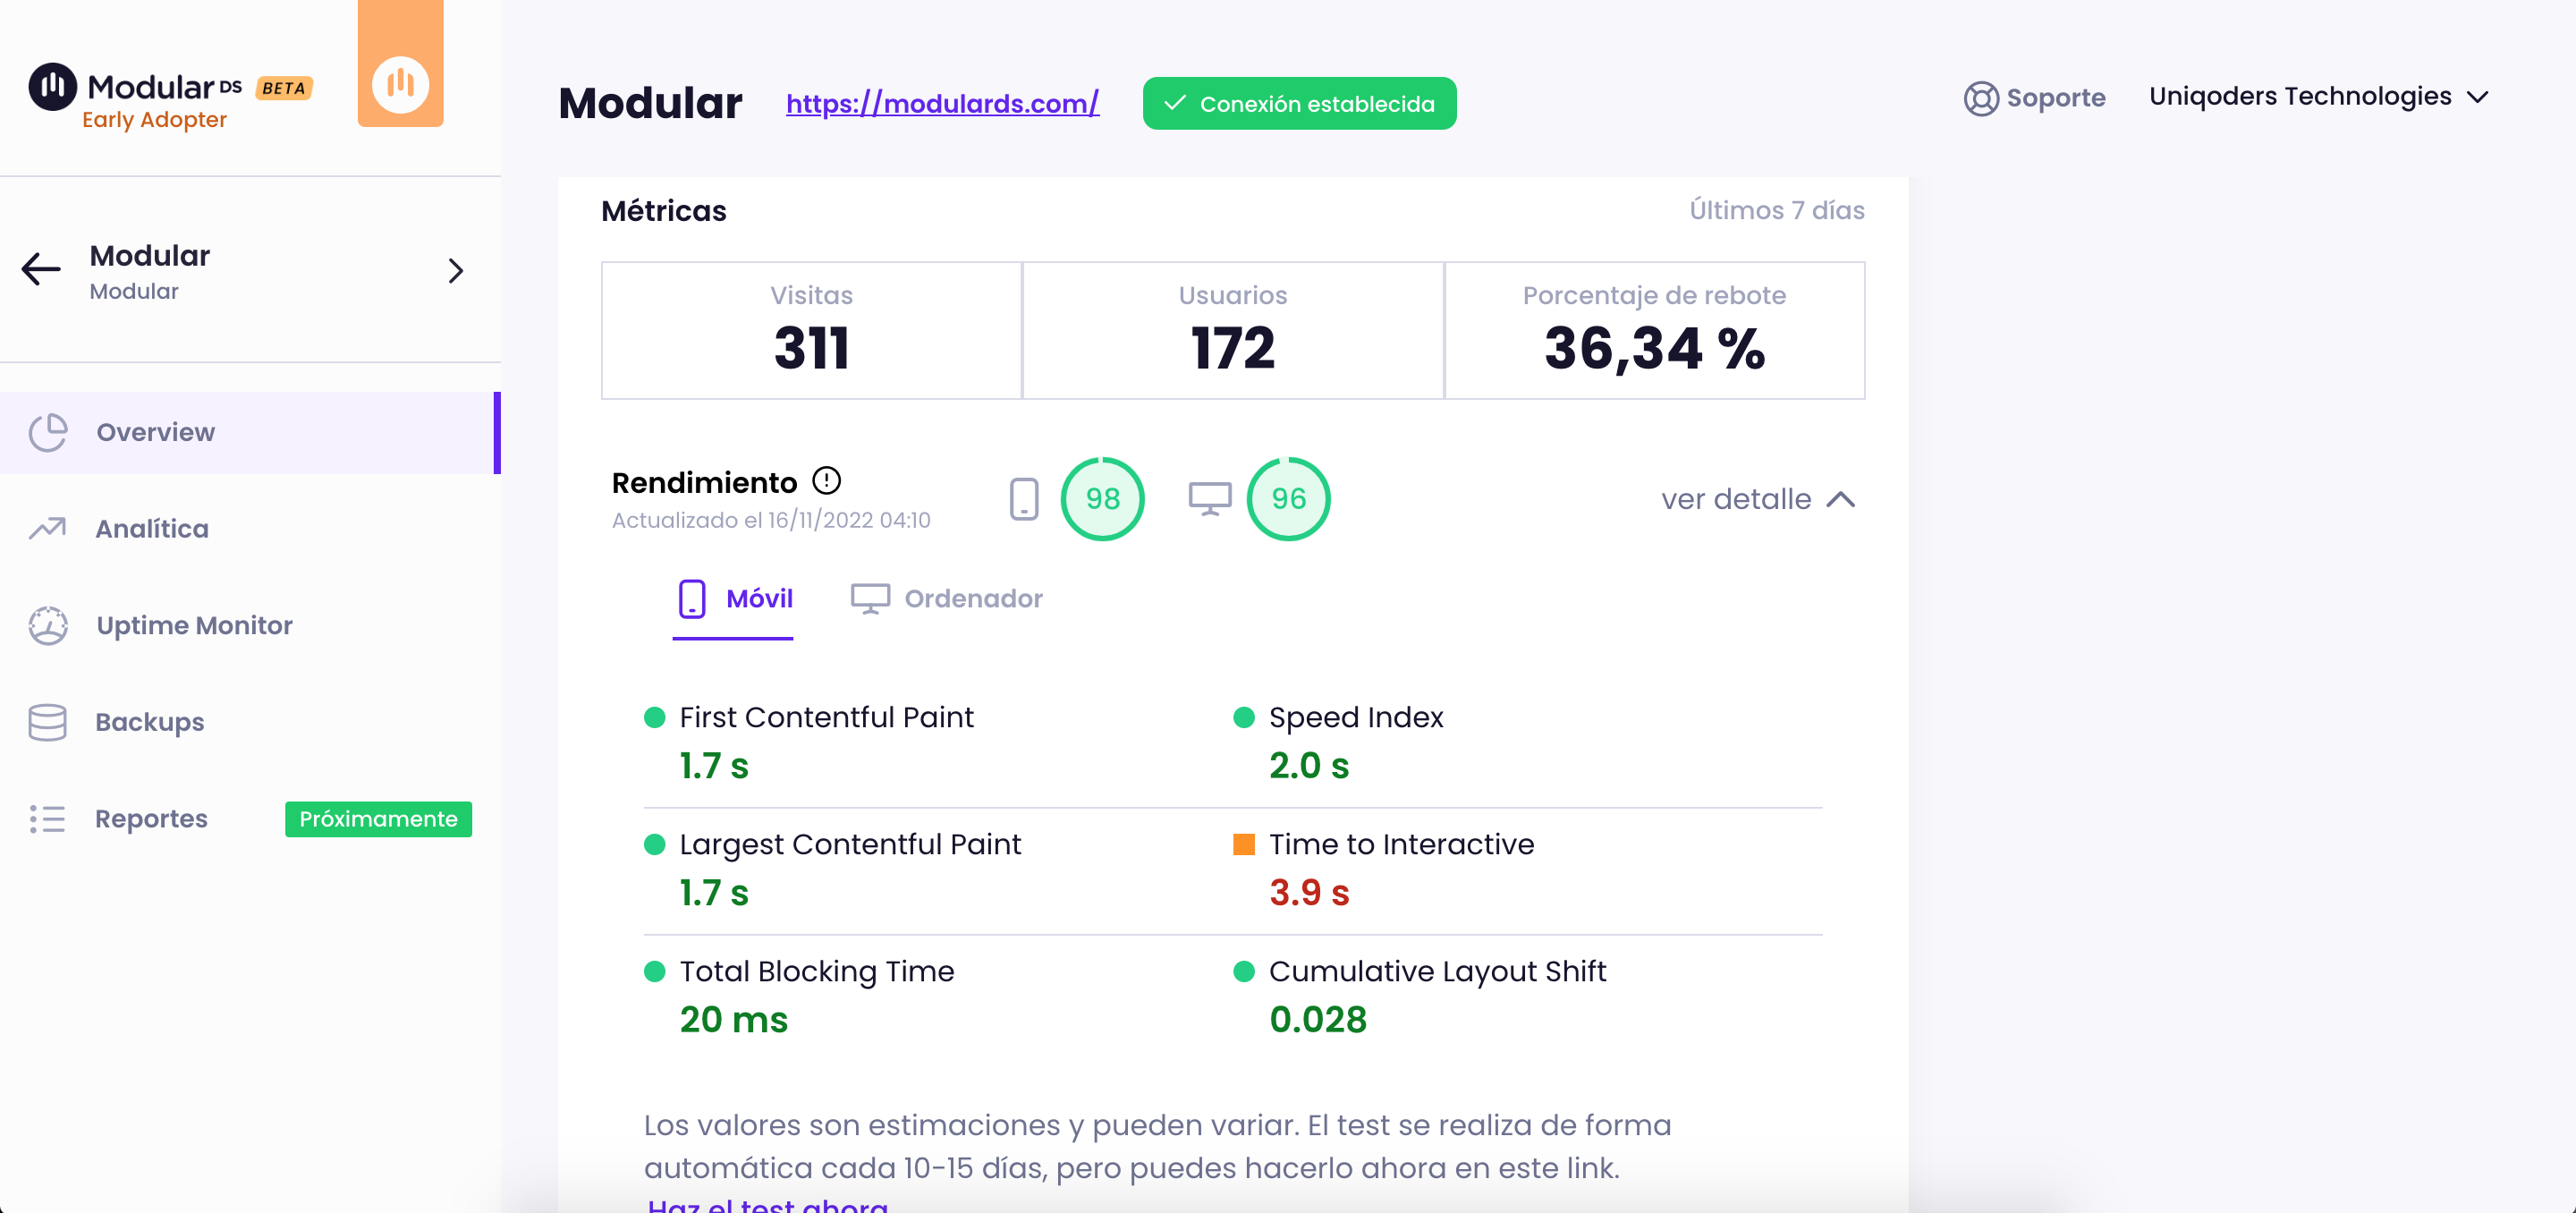Open the Soporte link

click(x=2055, y=97)
